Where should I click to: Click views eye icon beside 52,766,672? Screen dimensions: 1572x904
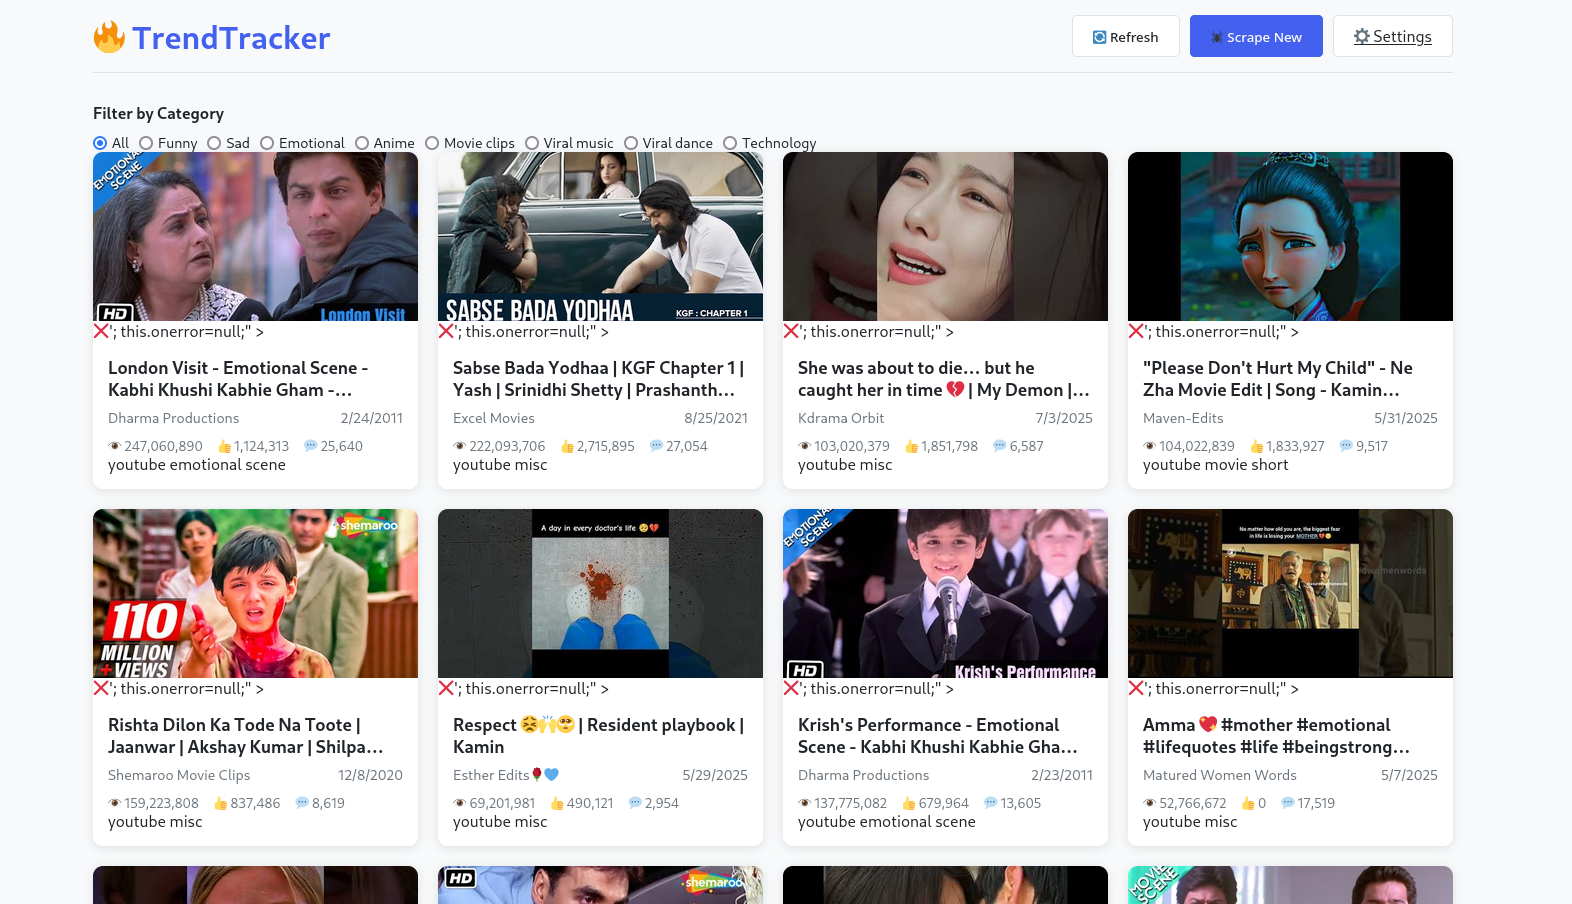[1150, 803]
